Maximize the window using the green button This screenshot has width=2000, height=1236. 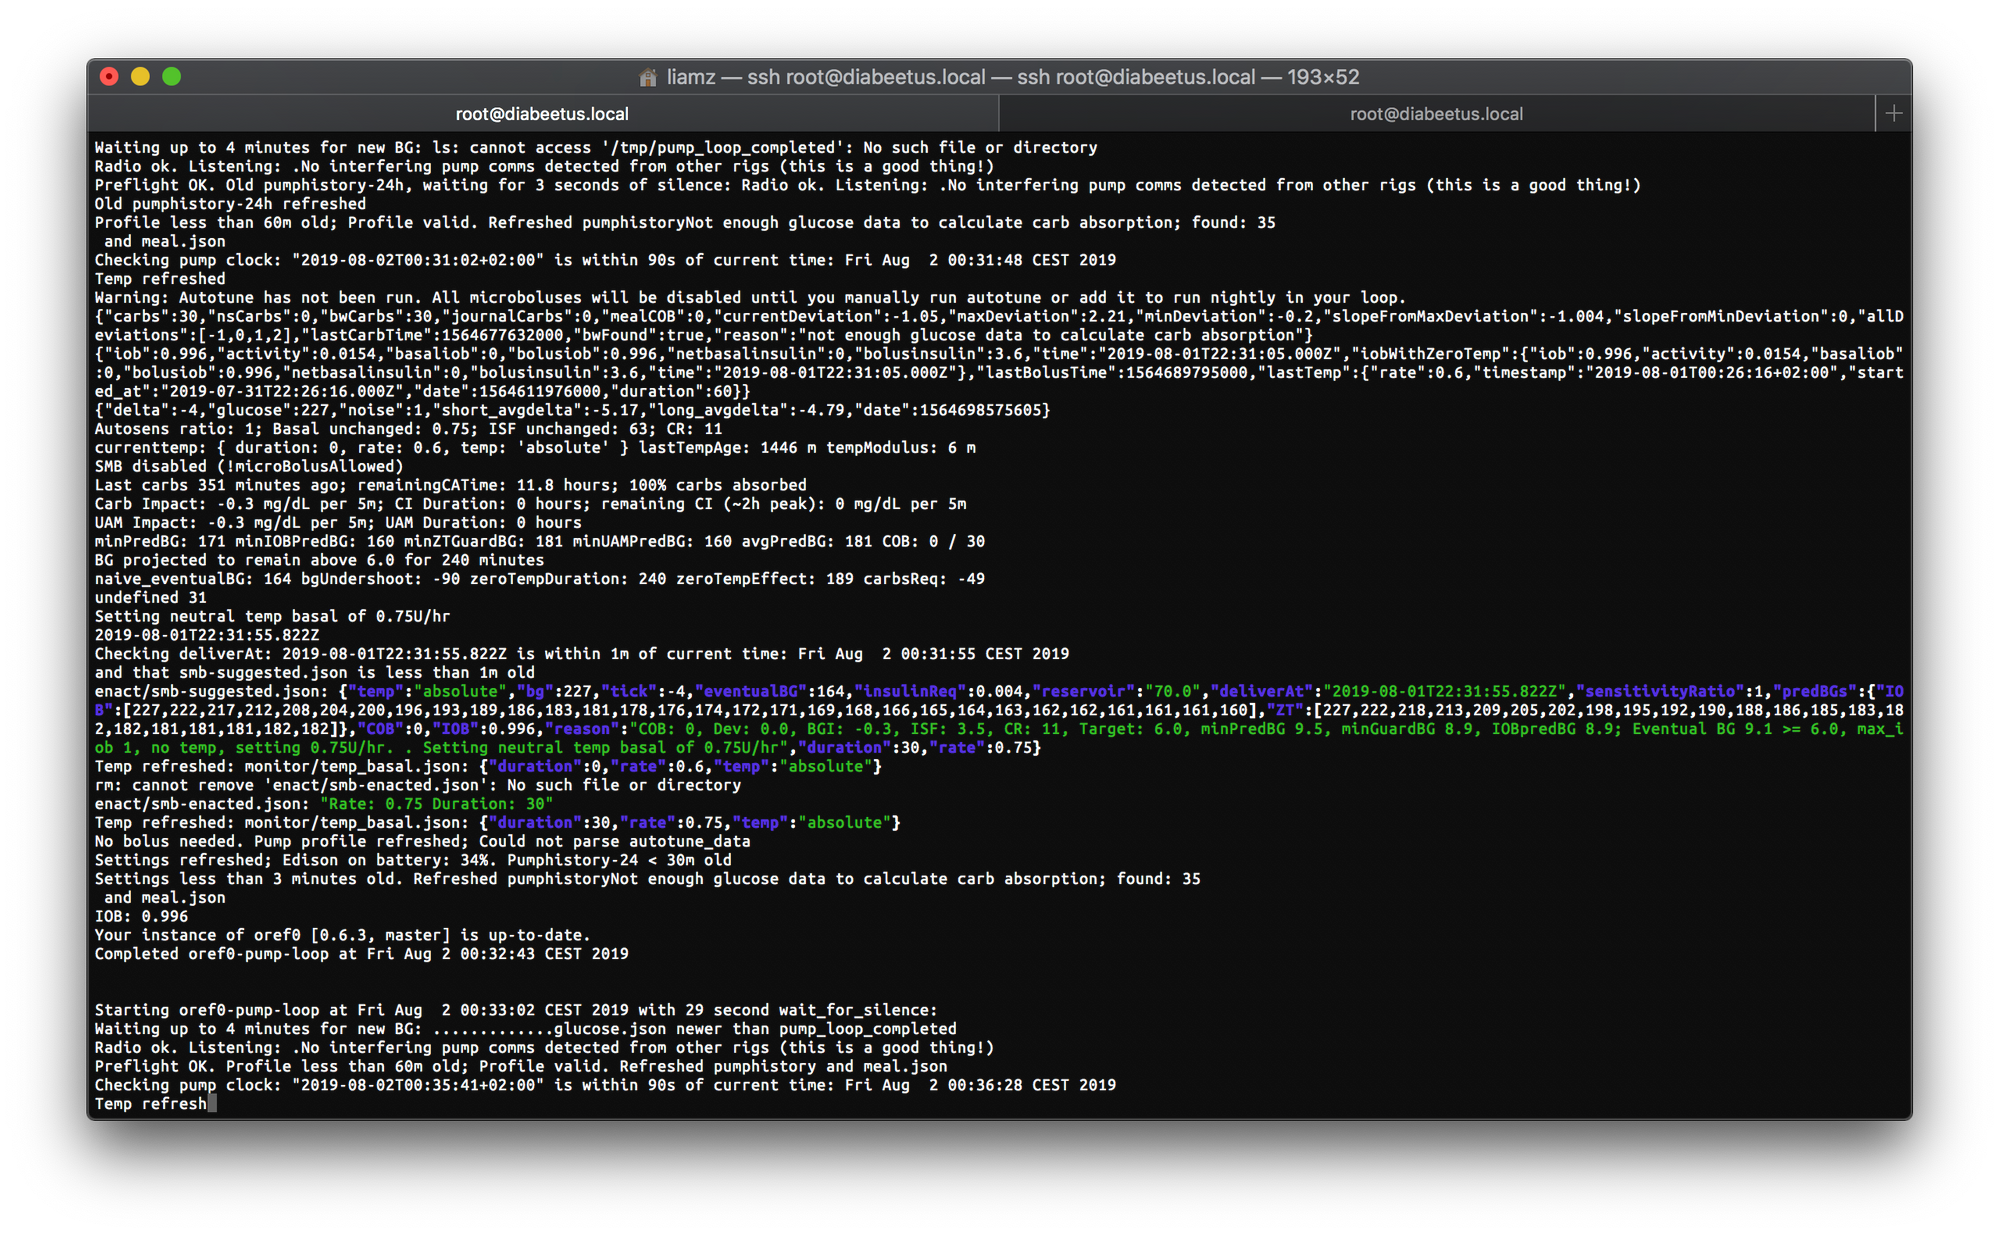[x=172, y=76]
